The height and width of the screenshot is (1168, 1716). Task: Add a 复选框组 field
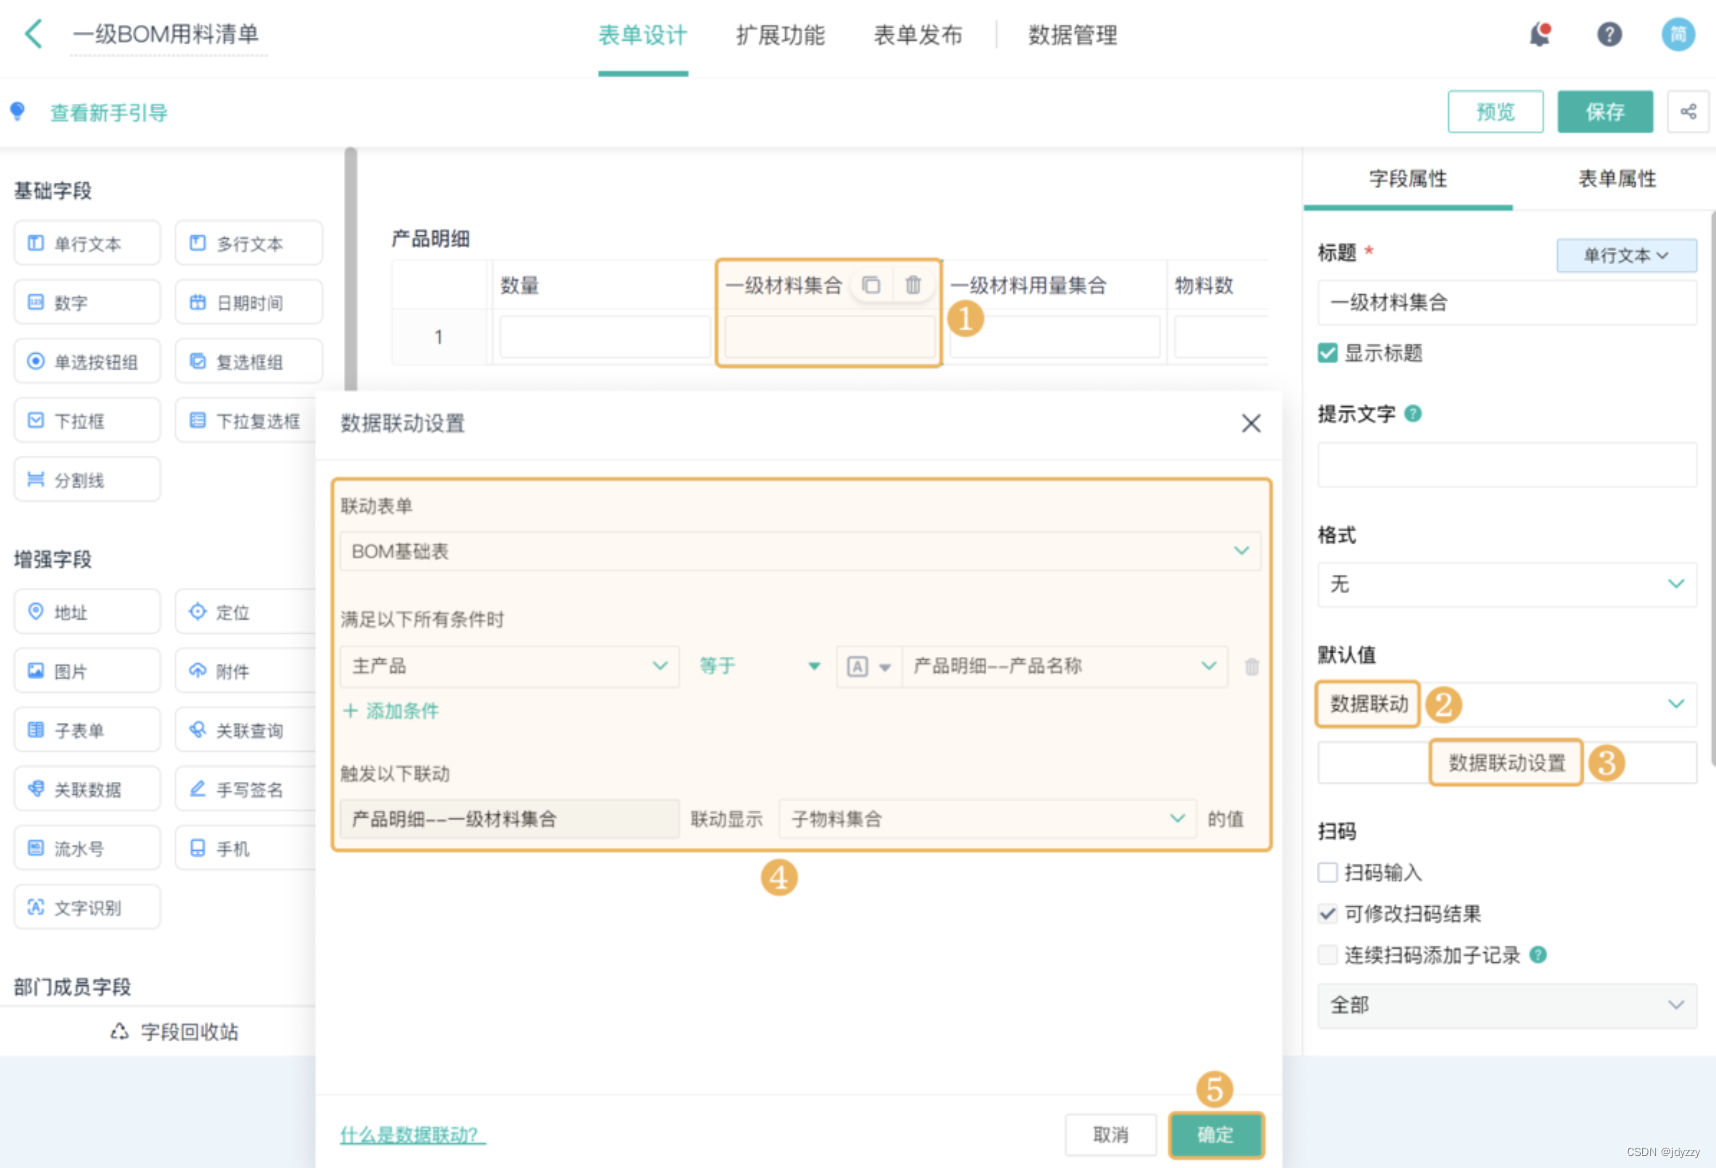coord(249,361)
